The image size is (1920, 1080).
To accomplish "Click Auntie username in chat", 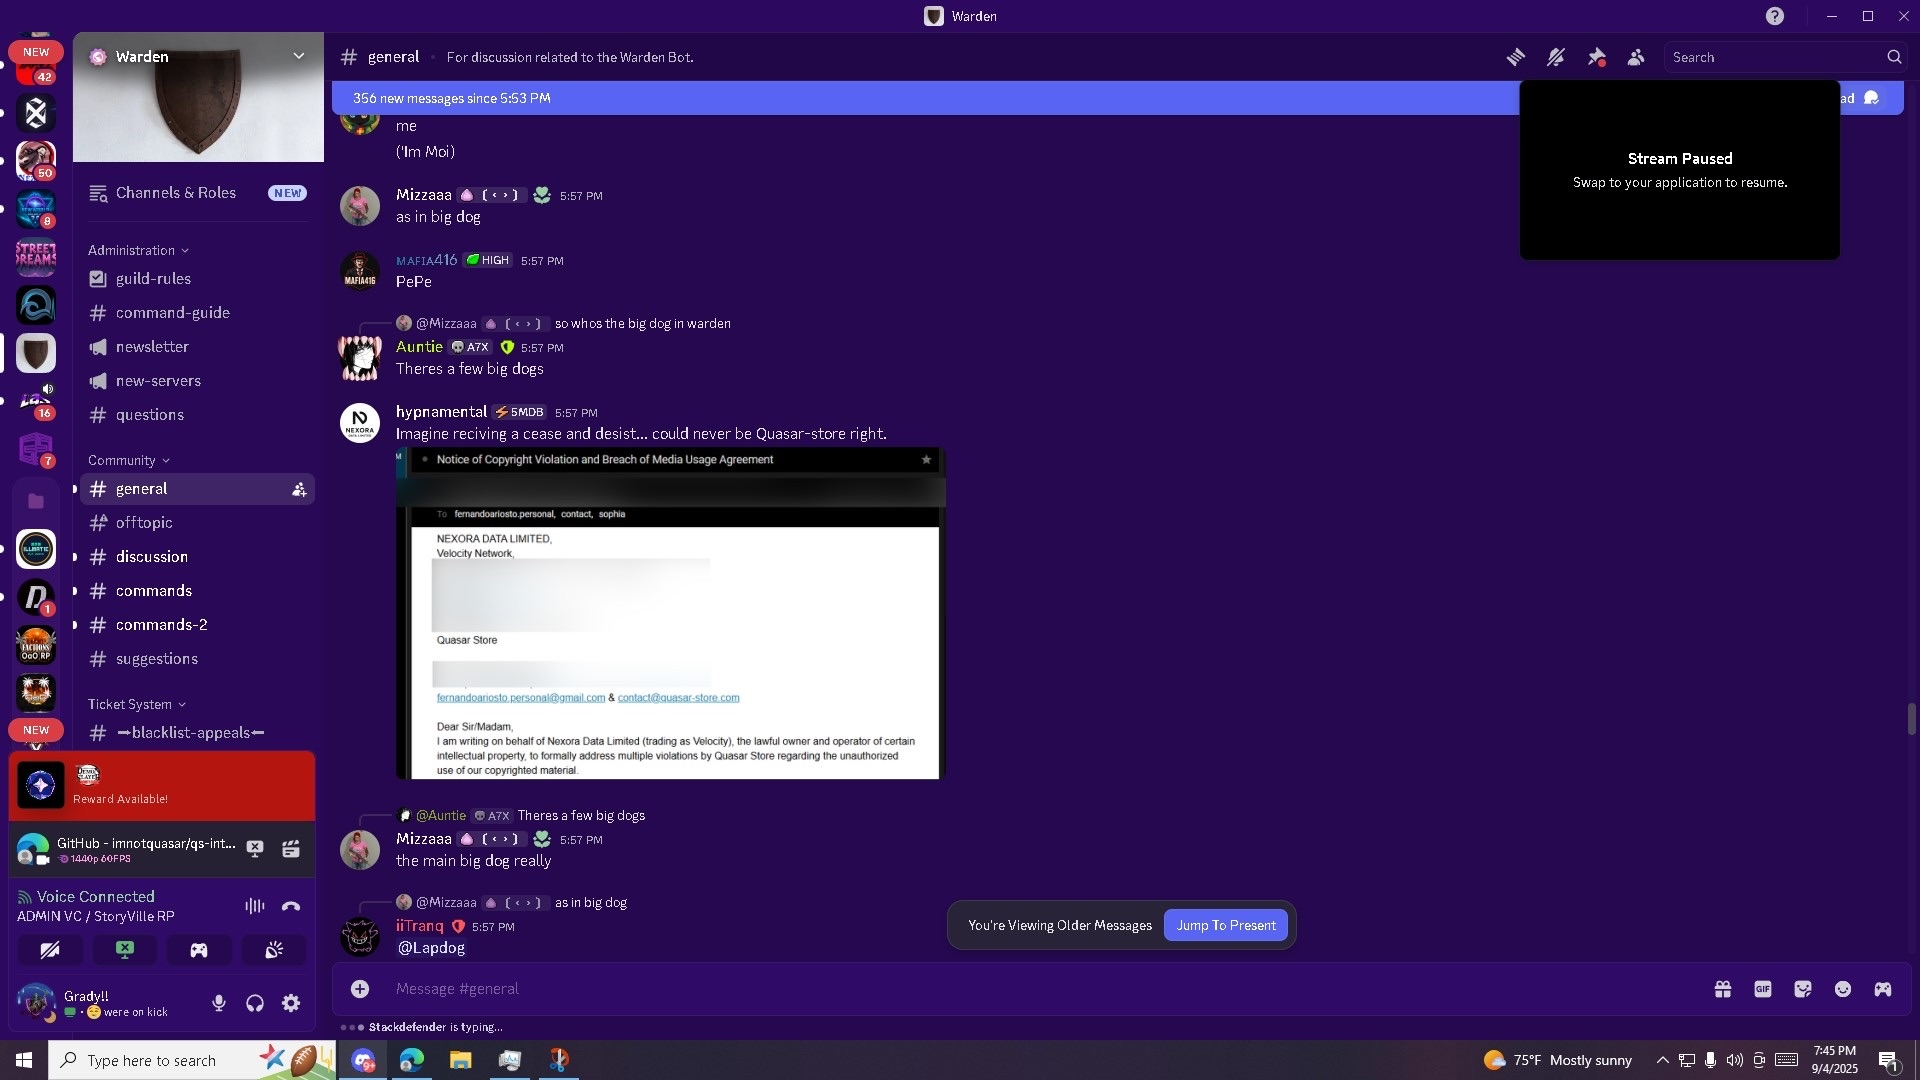I will [x=419, y=347].
